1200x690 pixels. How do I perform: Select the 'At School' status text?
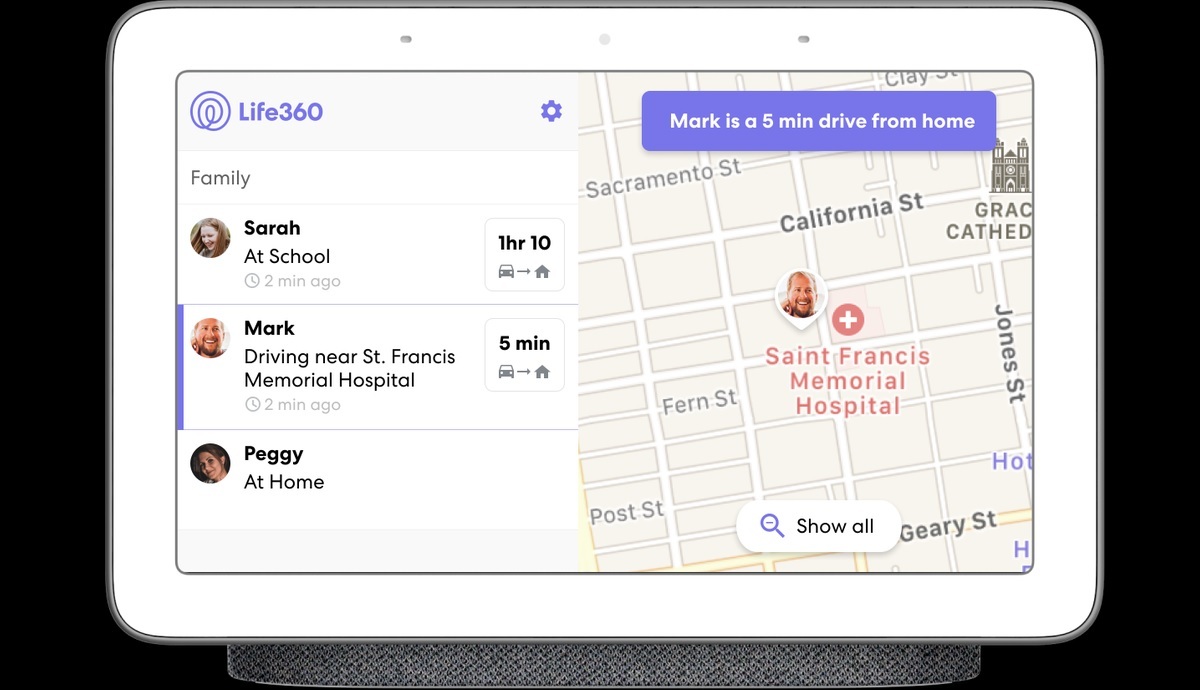(x=287, y=256)
